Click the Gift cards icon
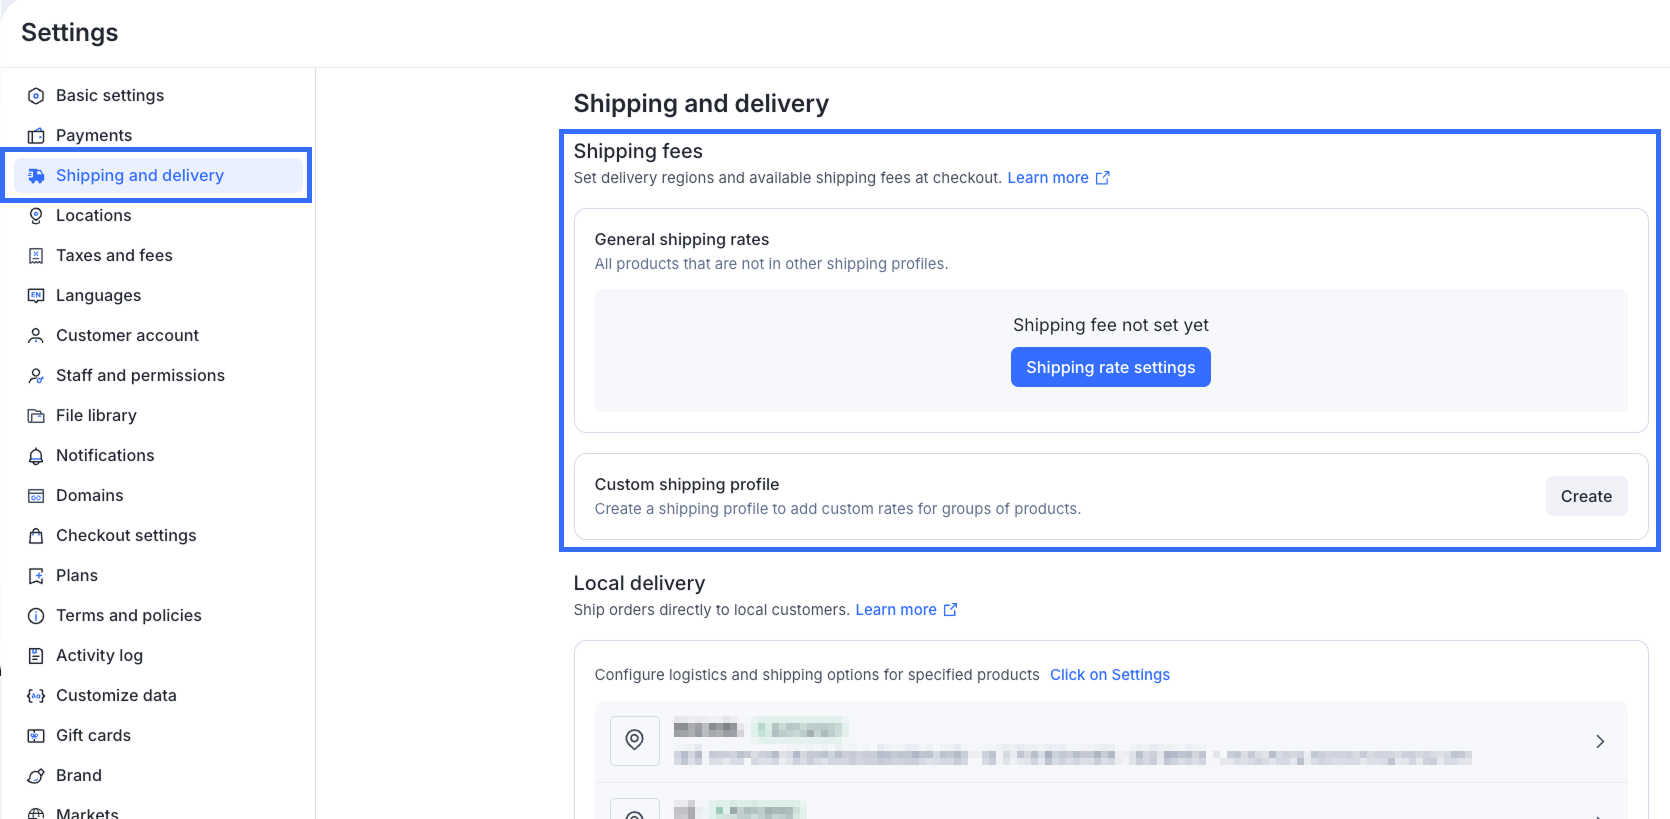The height and width of the screenshot is (819, 1670). coord(36,736)
